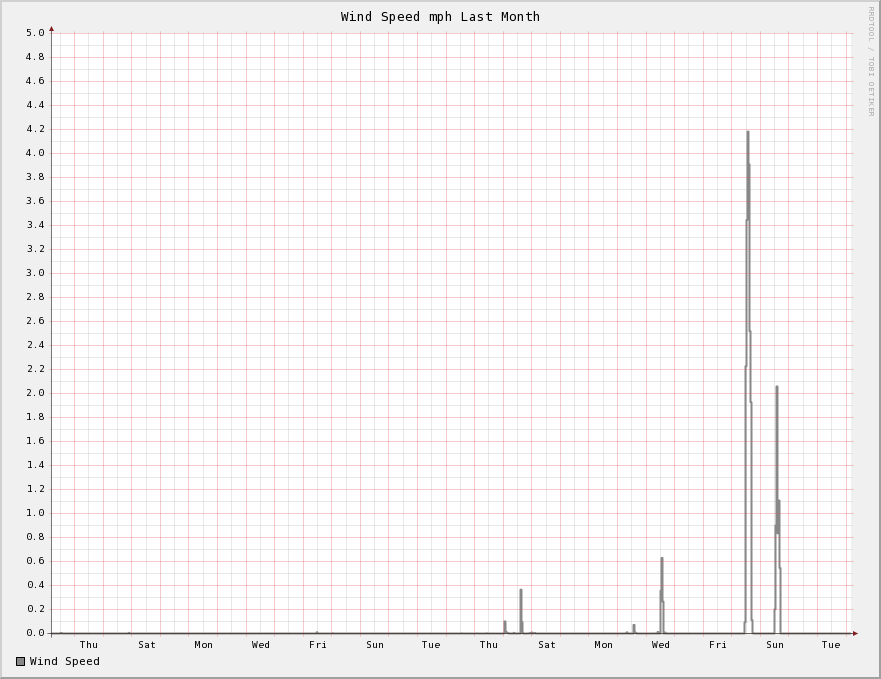Click the 5.0 label on the y-axis
The image size is (881, 679).
(x=35, y=33)
